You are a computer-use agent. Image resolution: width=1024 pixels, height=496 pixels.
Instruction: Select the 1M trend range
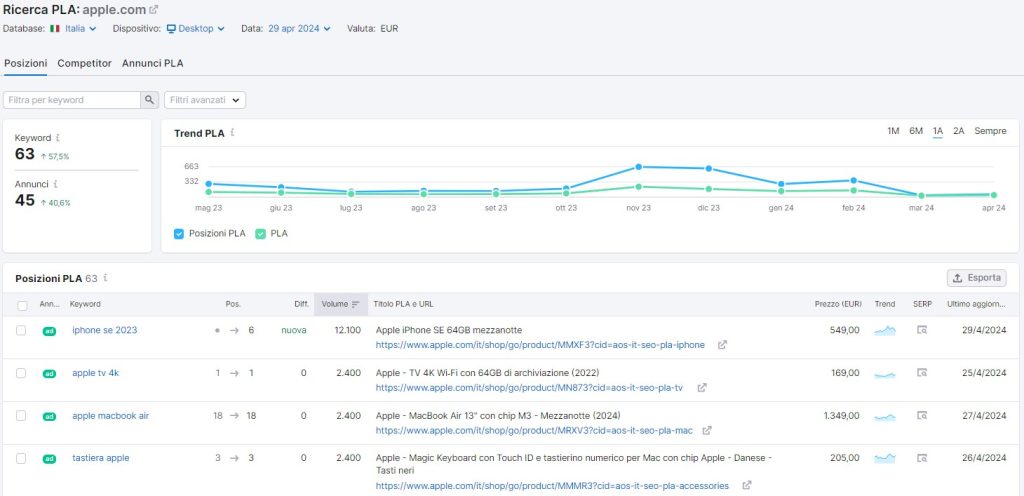pos(893,131)
